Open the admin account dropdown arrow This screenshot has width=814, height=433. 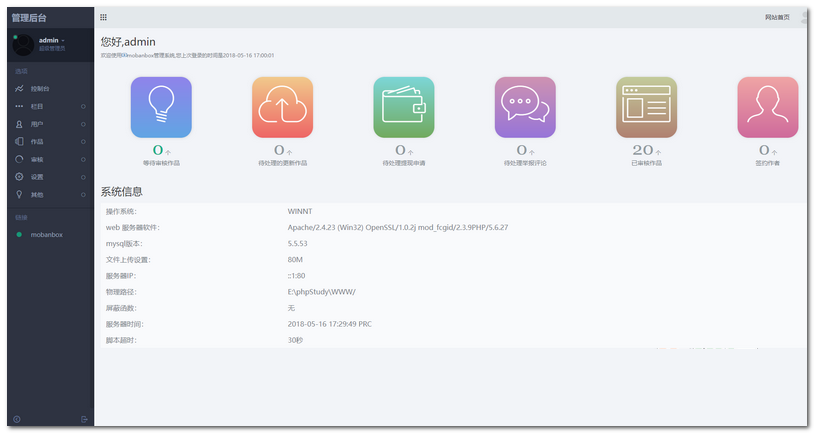pyautogui.click(x=63, y=40)
